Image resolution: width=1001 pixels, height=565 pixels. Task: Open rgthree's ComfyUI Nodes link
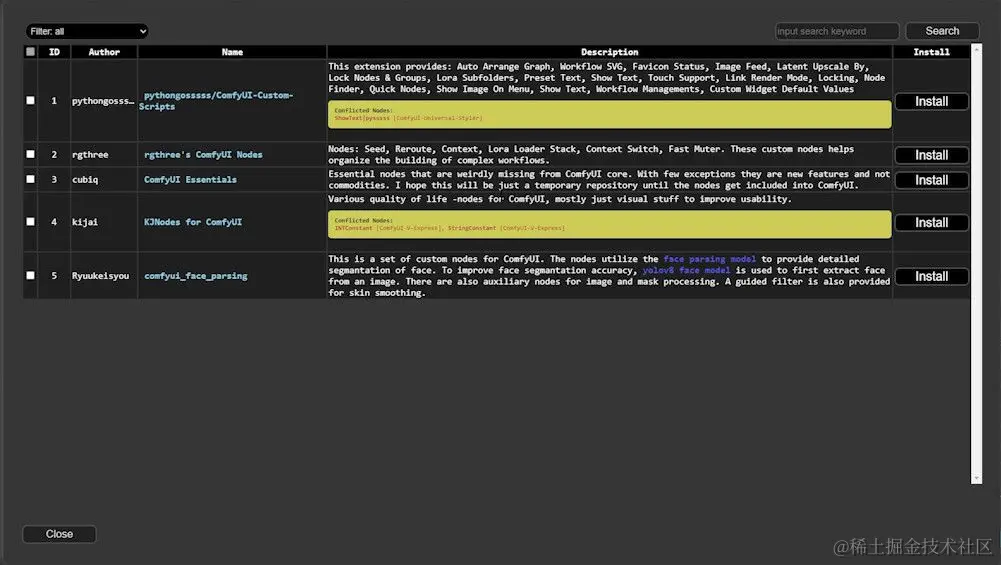tap(203, 154)
